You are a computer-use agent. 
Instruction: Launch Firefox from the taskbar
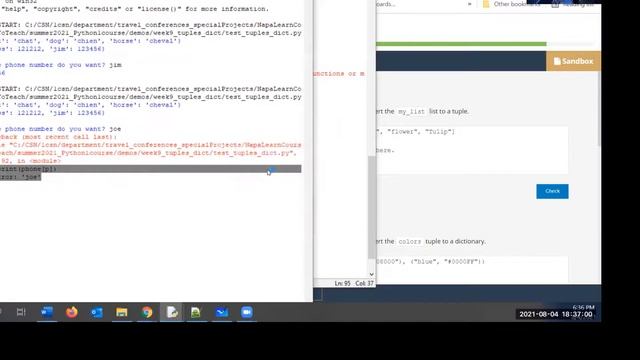pos(72,312)
